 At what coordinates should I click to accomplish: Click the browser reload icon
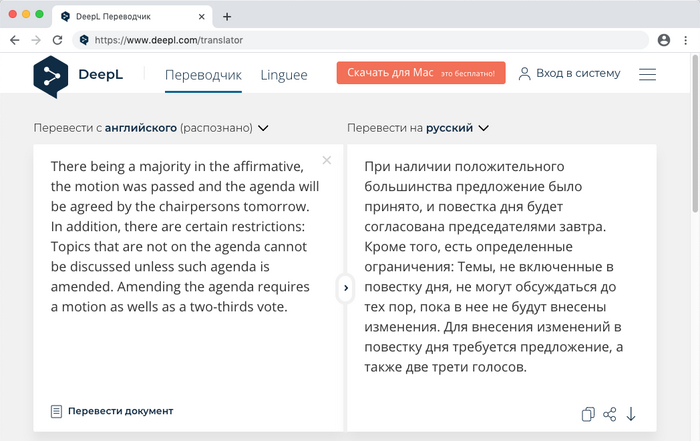[x=57, y=40]
